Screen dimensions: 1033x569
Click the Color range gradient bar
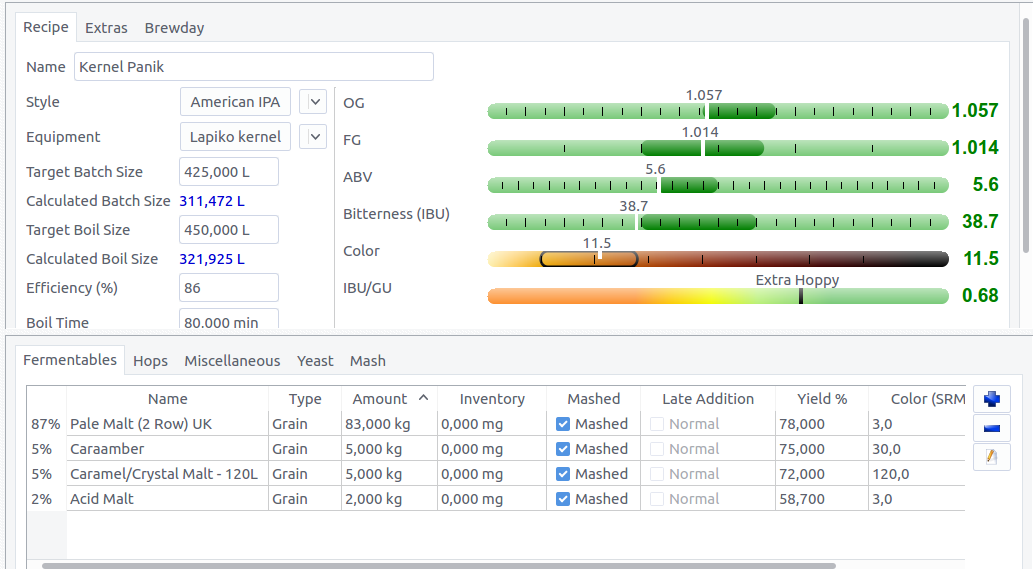(x=717, y=259)
